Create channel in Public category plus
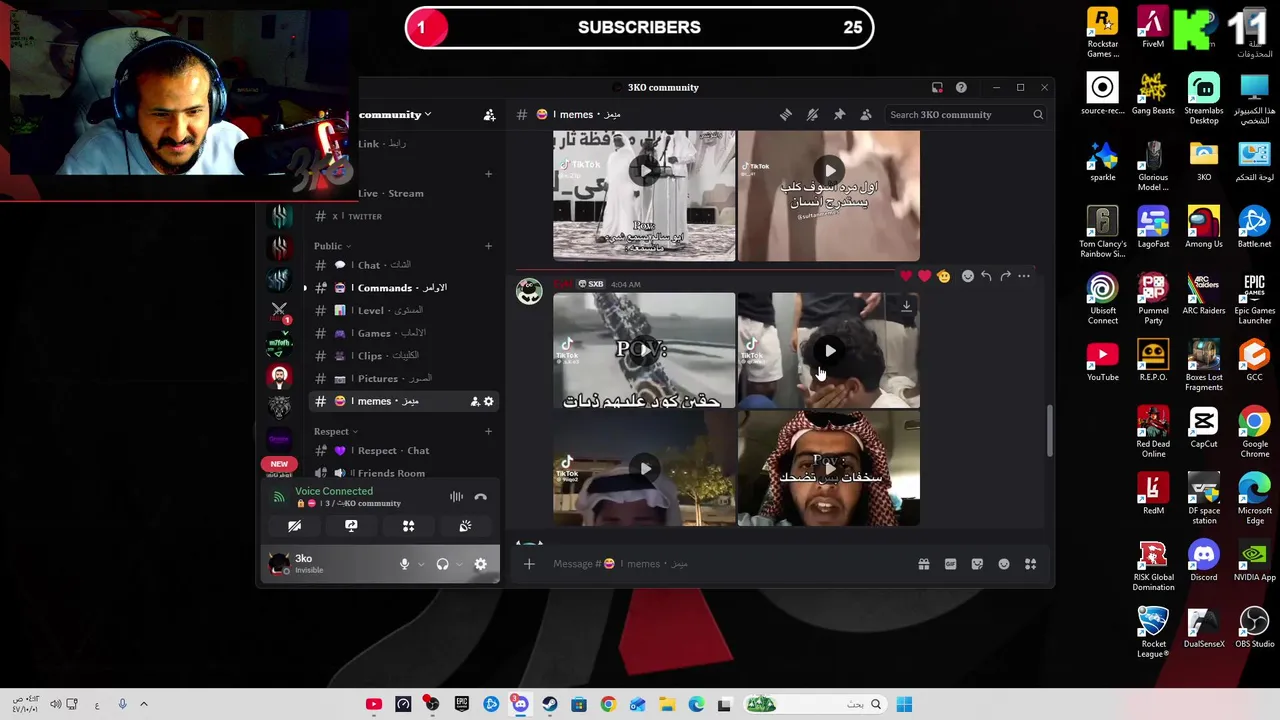This screenshot has width=1280, height=720. (488, 246)
